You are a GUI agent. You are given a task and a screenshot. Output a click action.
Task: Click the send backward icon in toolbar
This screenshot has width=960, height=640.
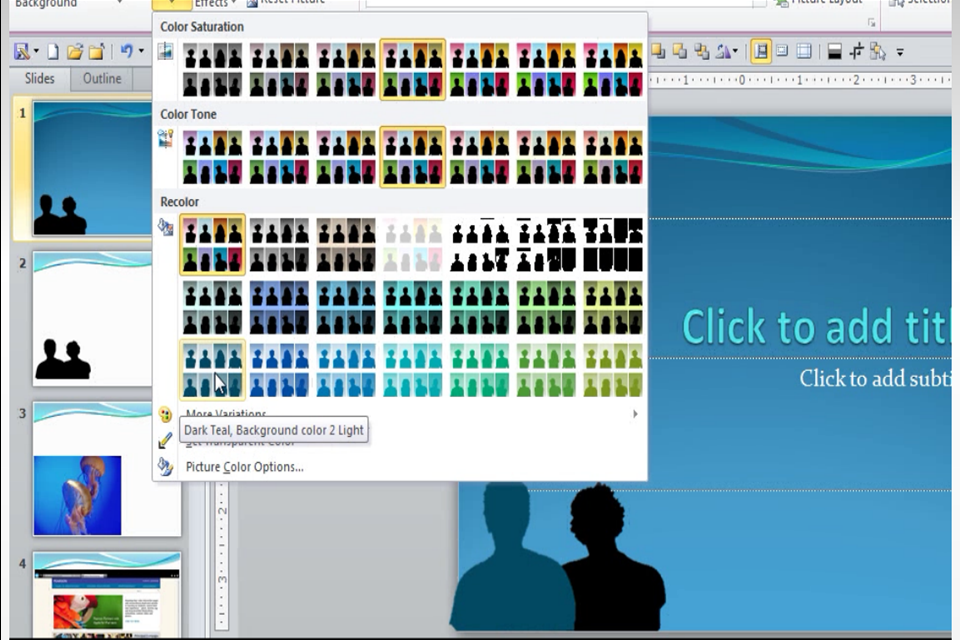(x=680, y=51)
